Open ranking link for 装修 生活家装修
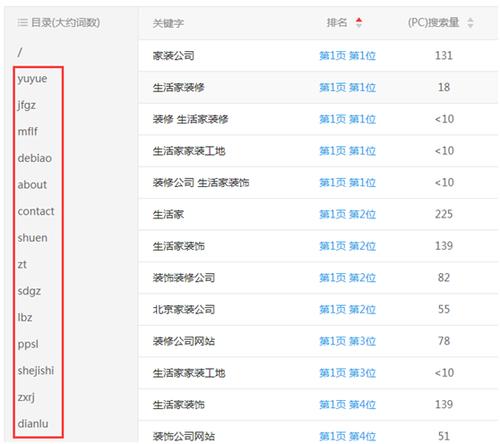 click(347, 119)
